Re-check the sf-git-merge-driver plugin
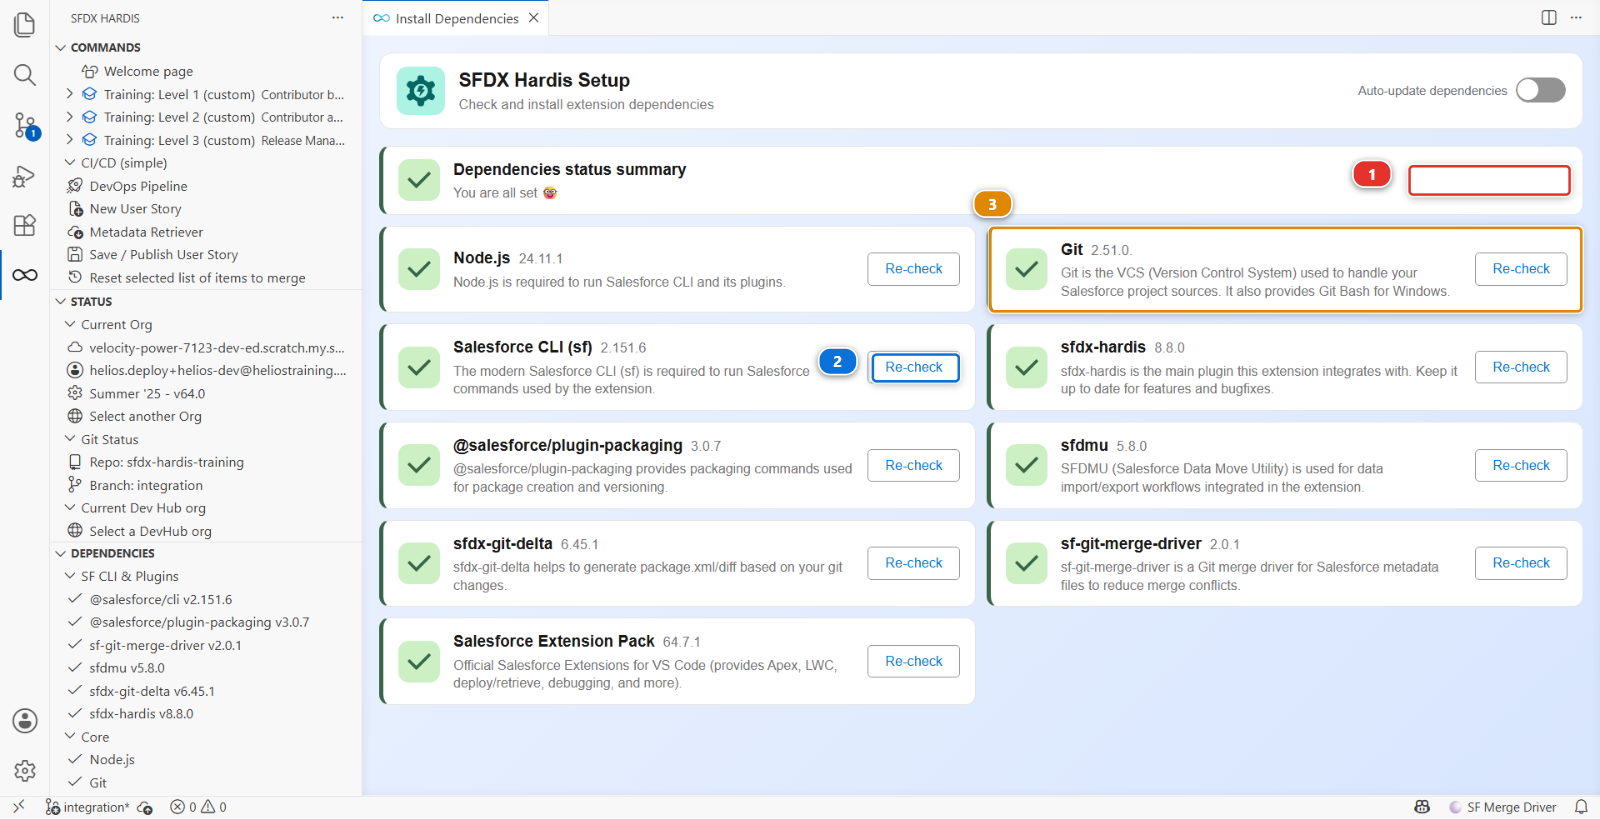Screen dimensions: 1600x819 point(1521,563)
